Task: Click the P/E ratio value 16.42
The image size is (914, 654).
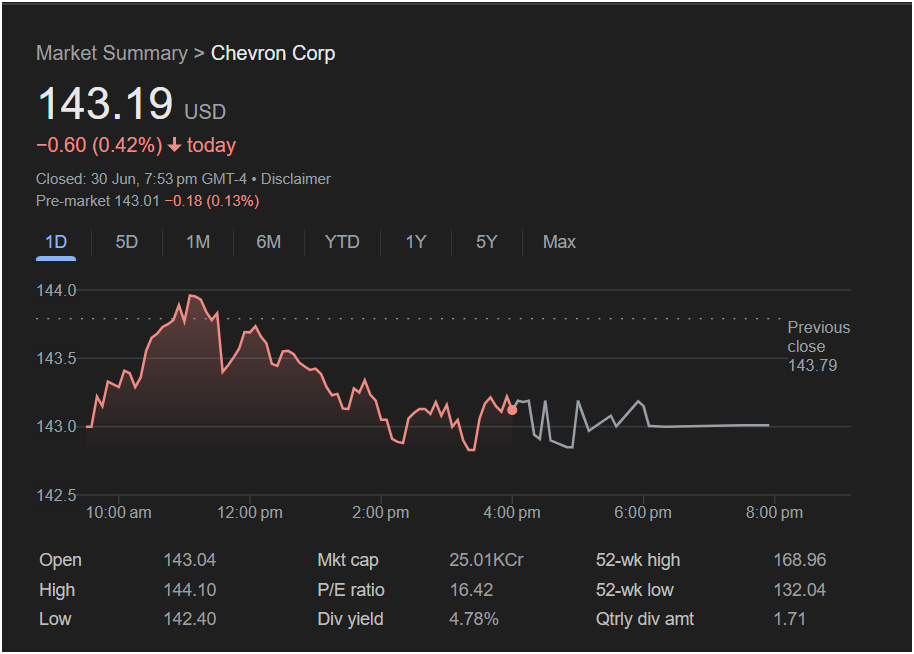Action: 471,590
